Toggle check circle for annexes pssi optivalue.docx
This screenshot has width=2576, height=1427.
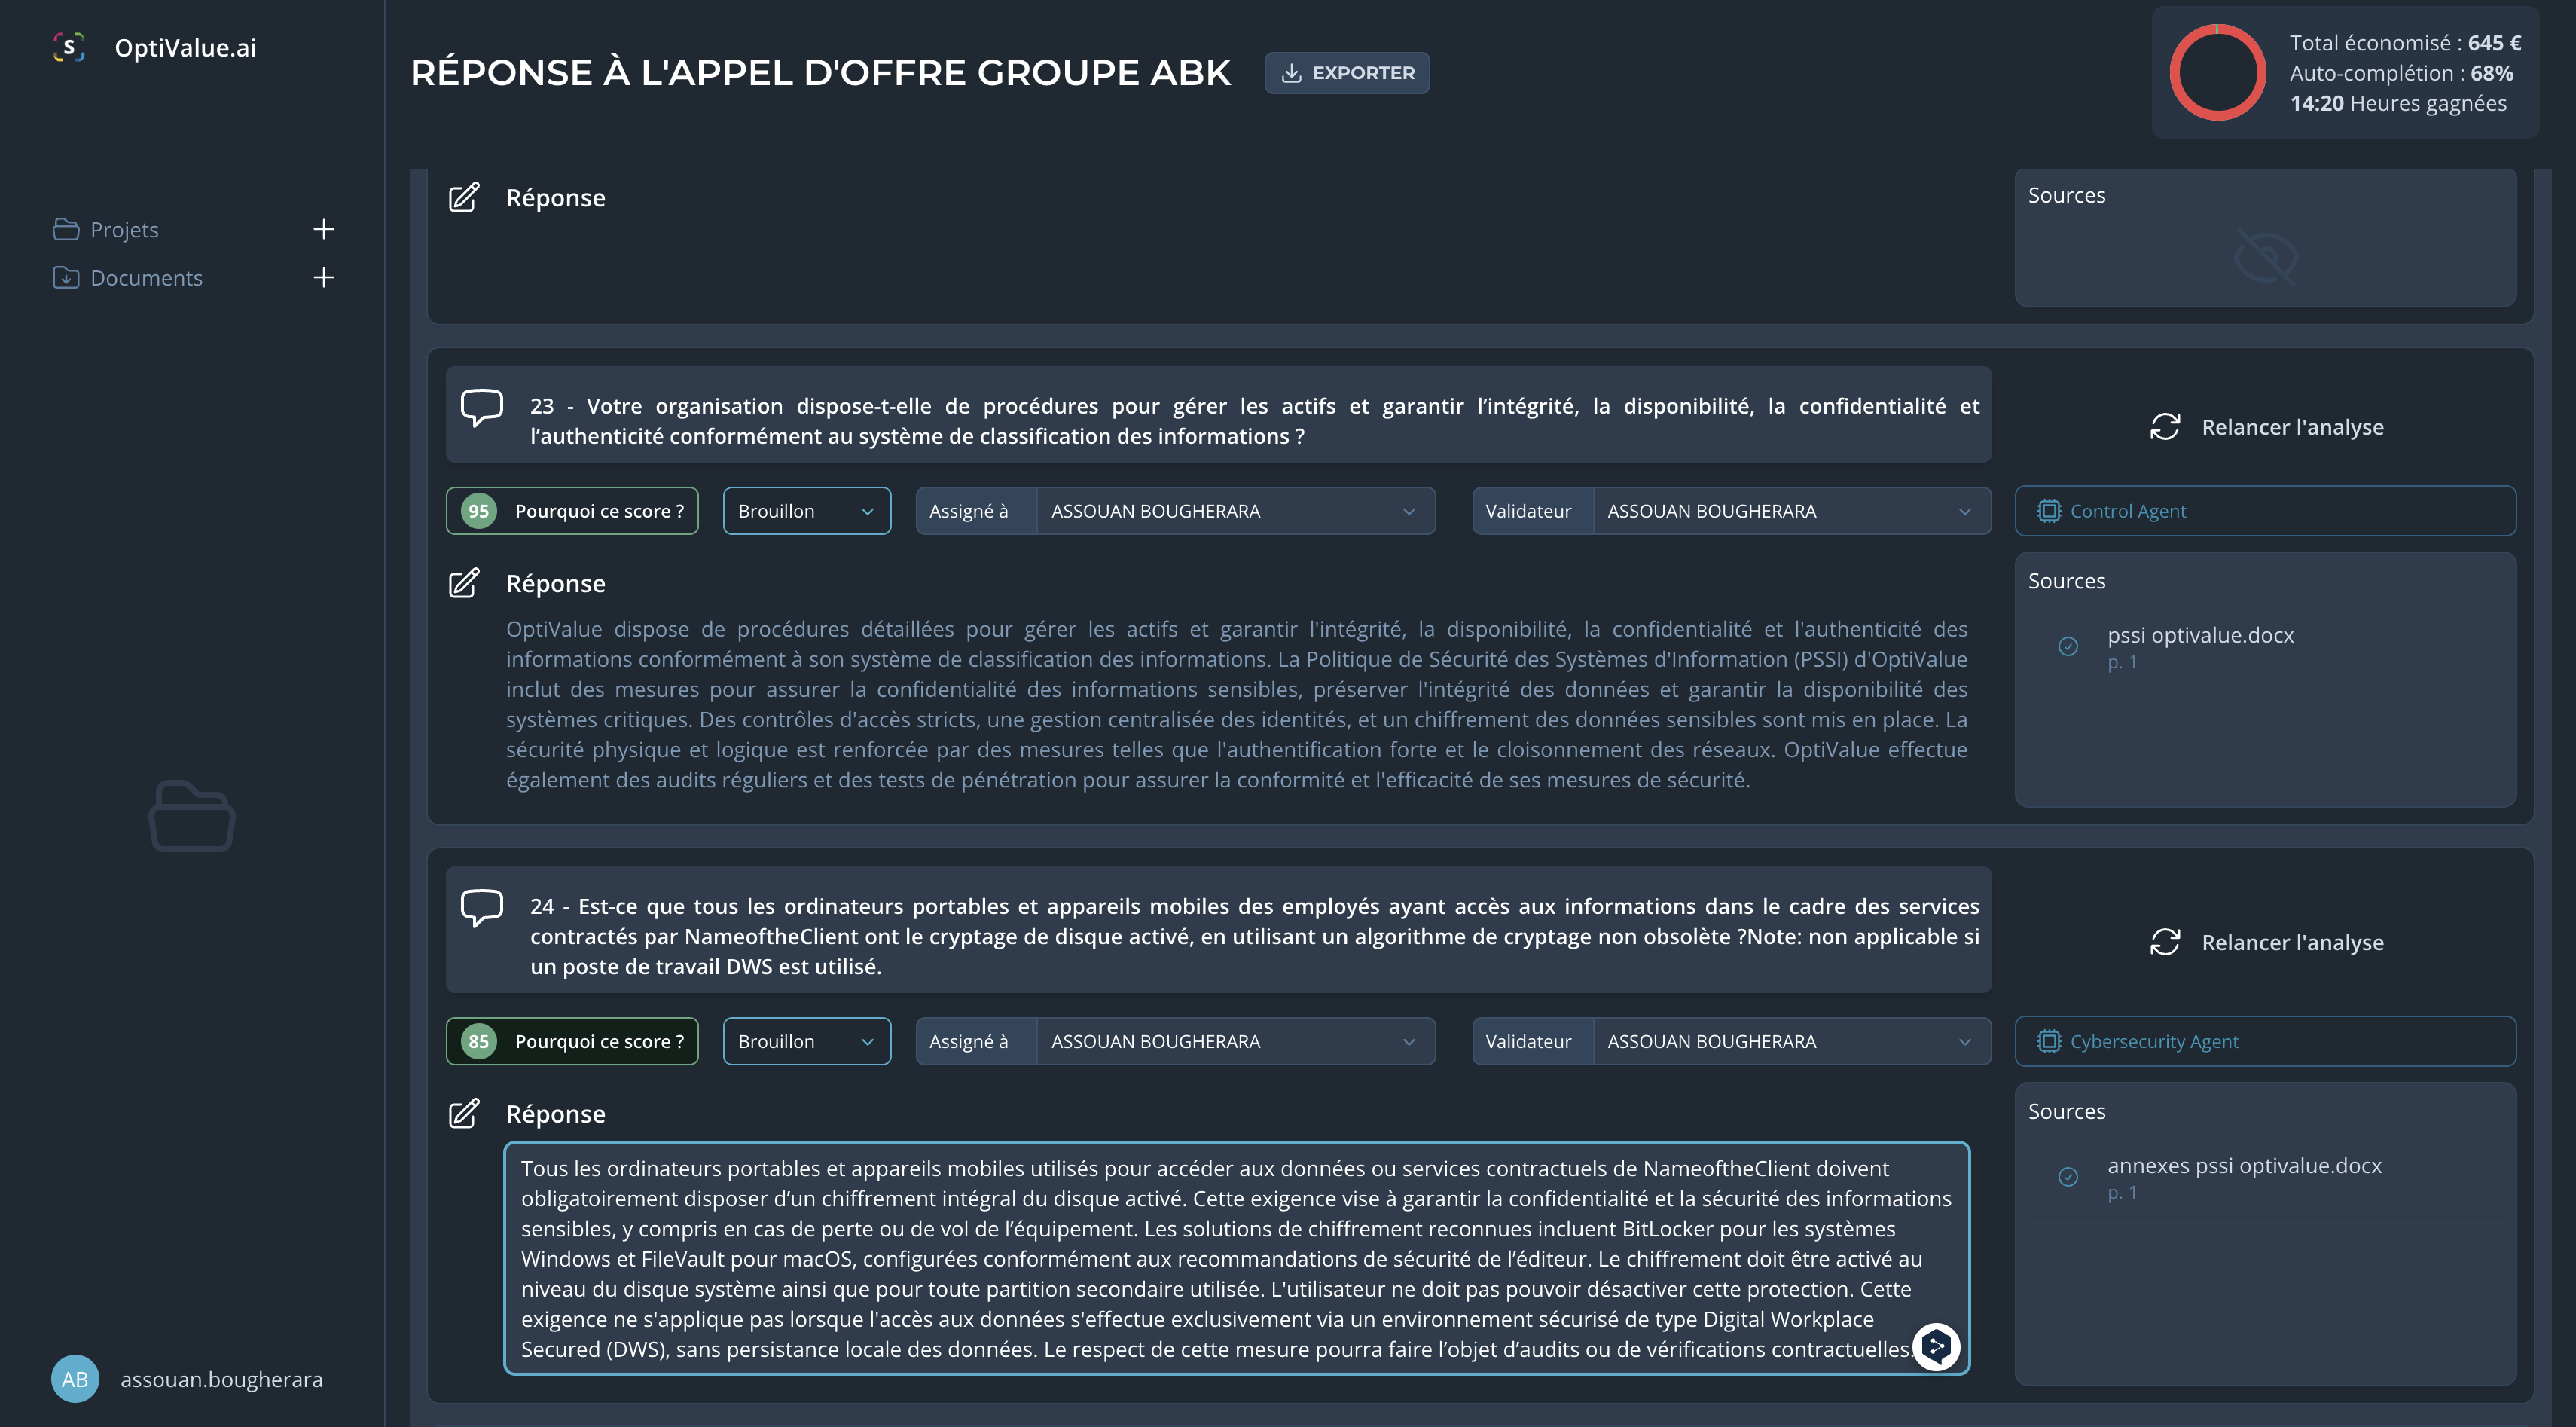(2068, 1176)
